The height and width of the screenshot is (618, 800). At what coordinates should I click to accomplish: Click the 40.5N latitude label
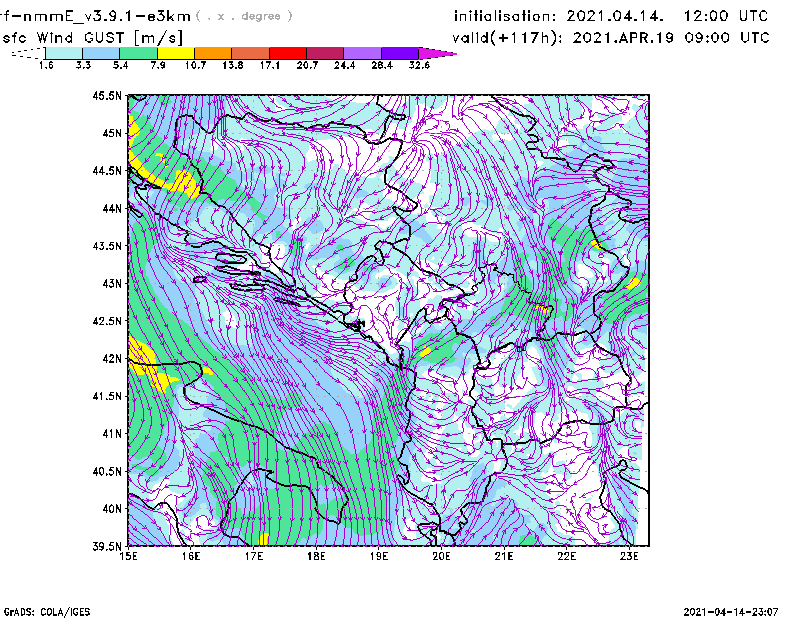coord(107,472)
